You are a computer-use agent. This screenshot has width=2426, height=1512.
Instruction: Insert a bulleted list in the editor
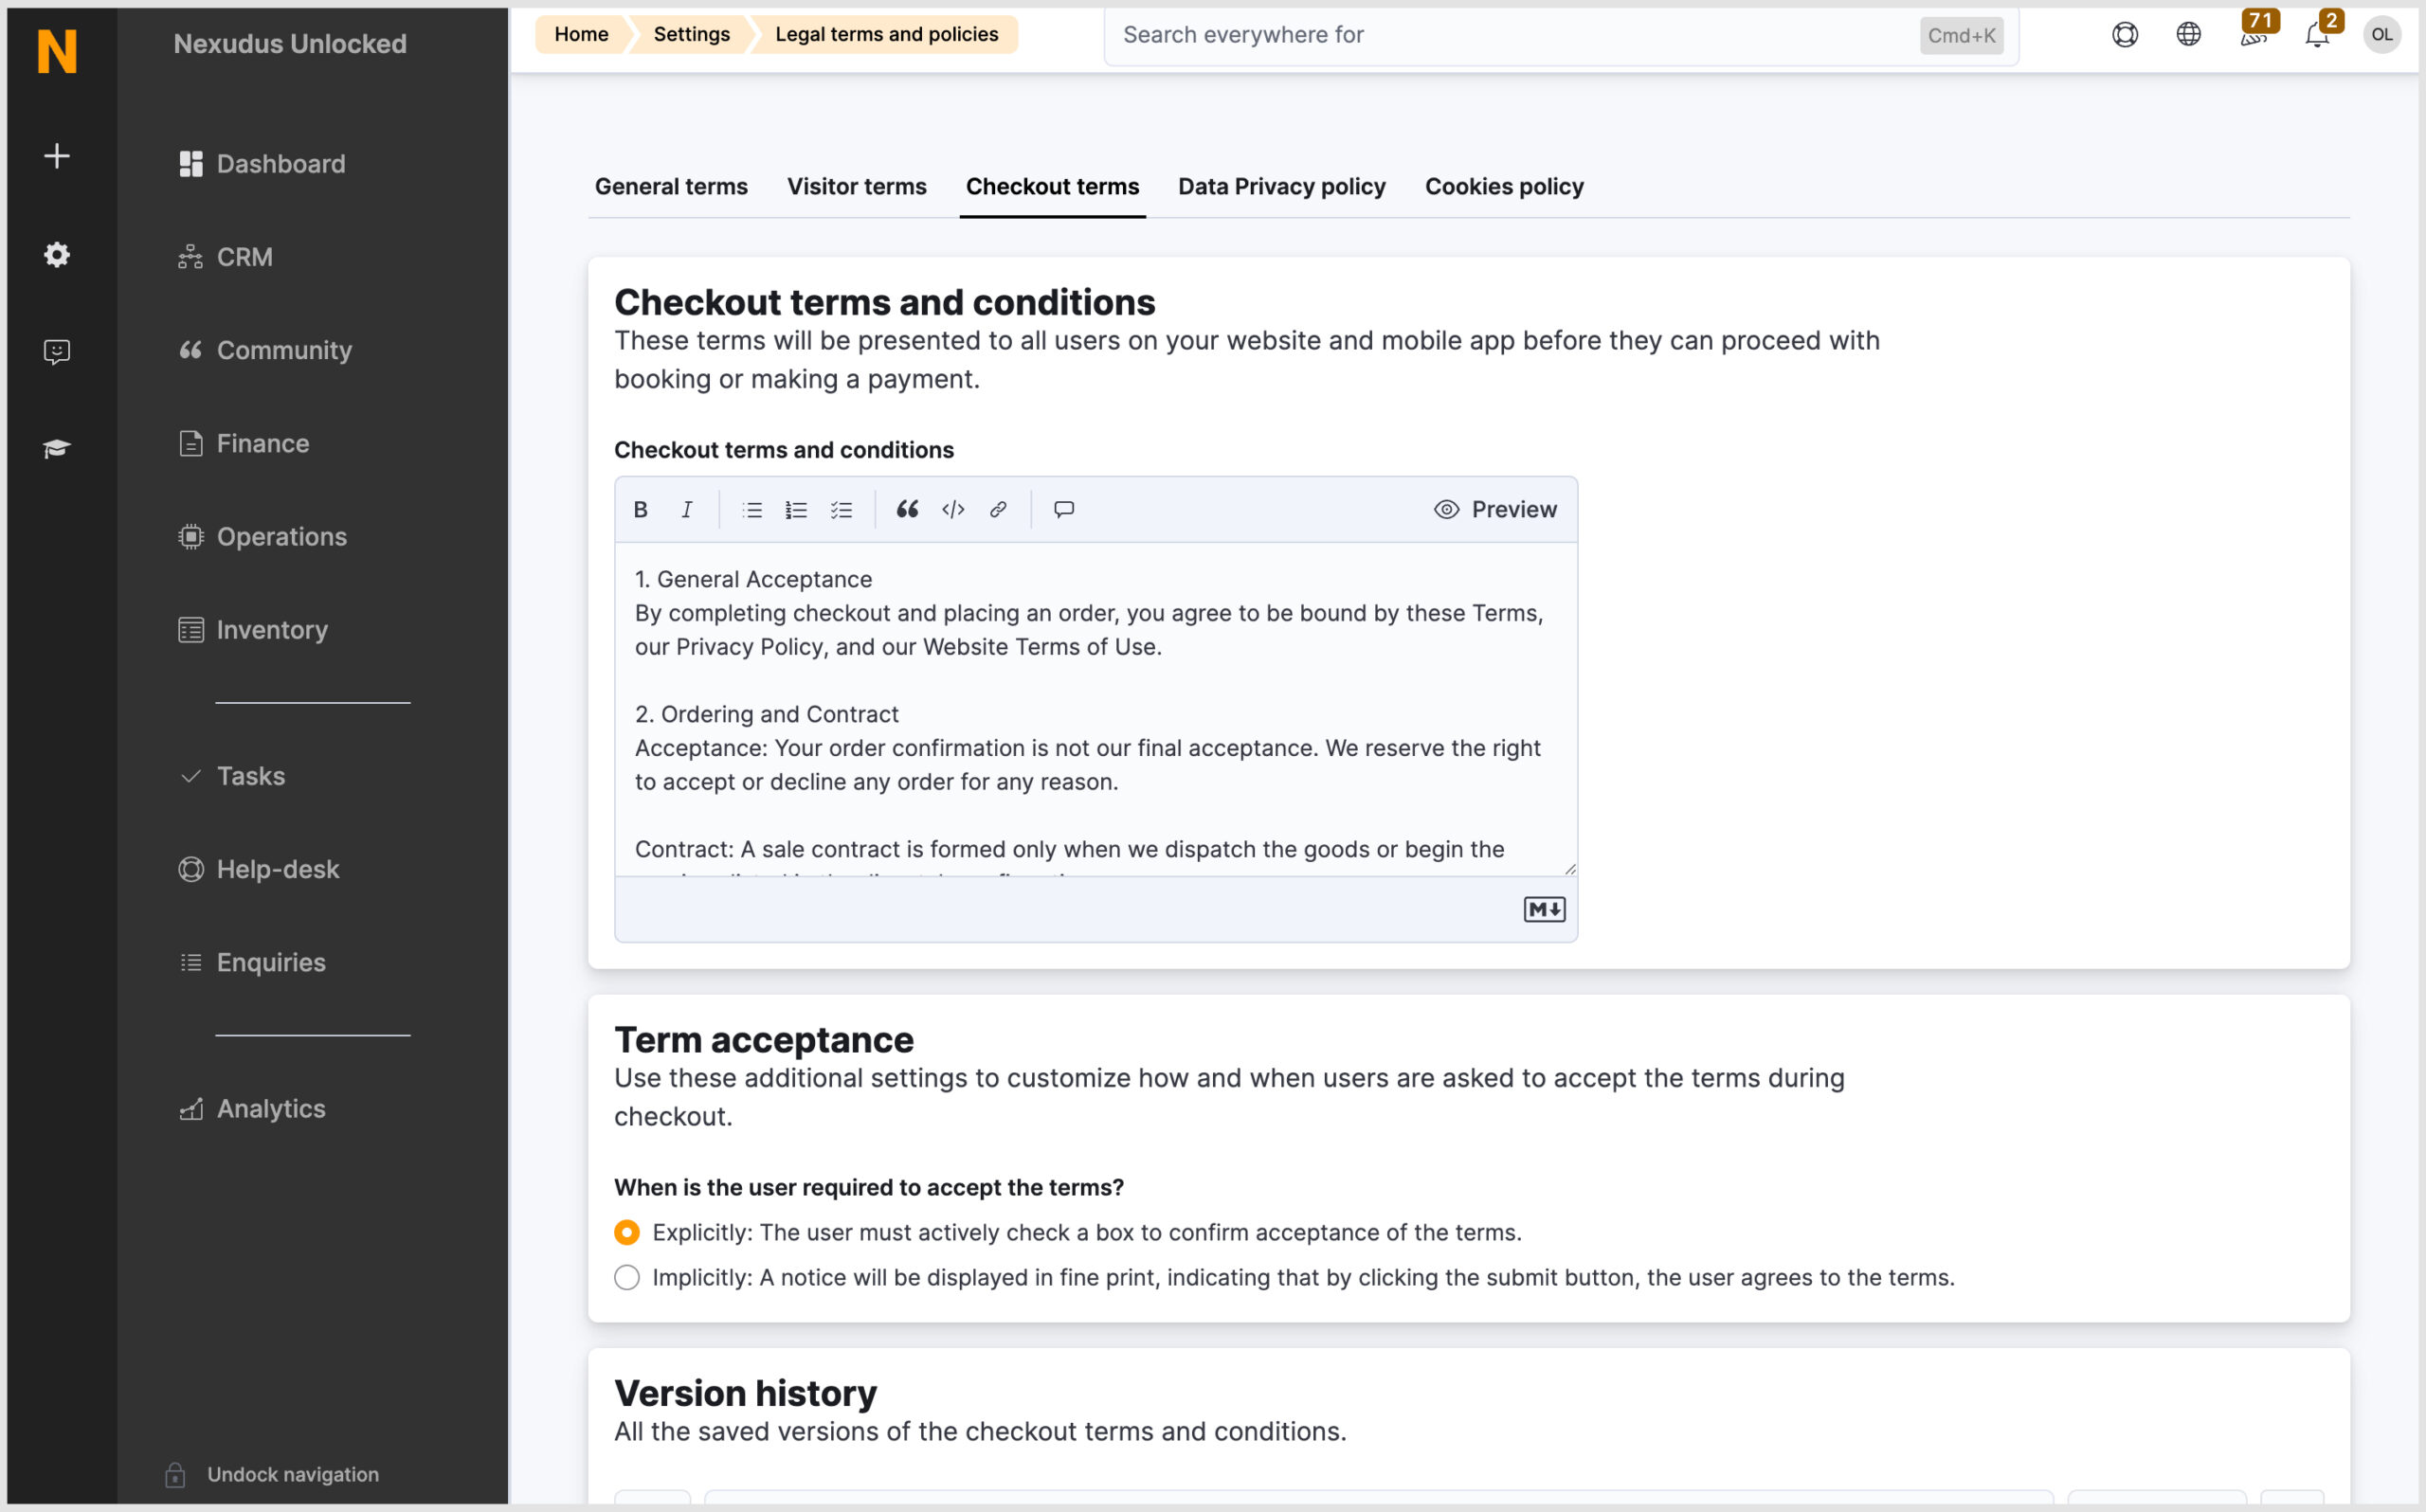(752, 509)
